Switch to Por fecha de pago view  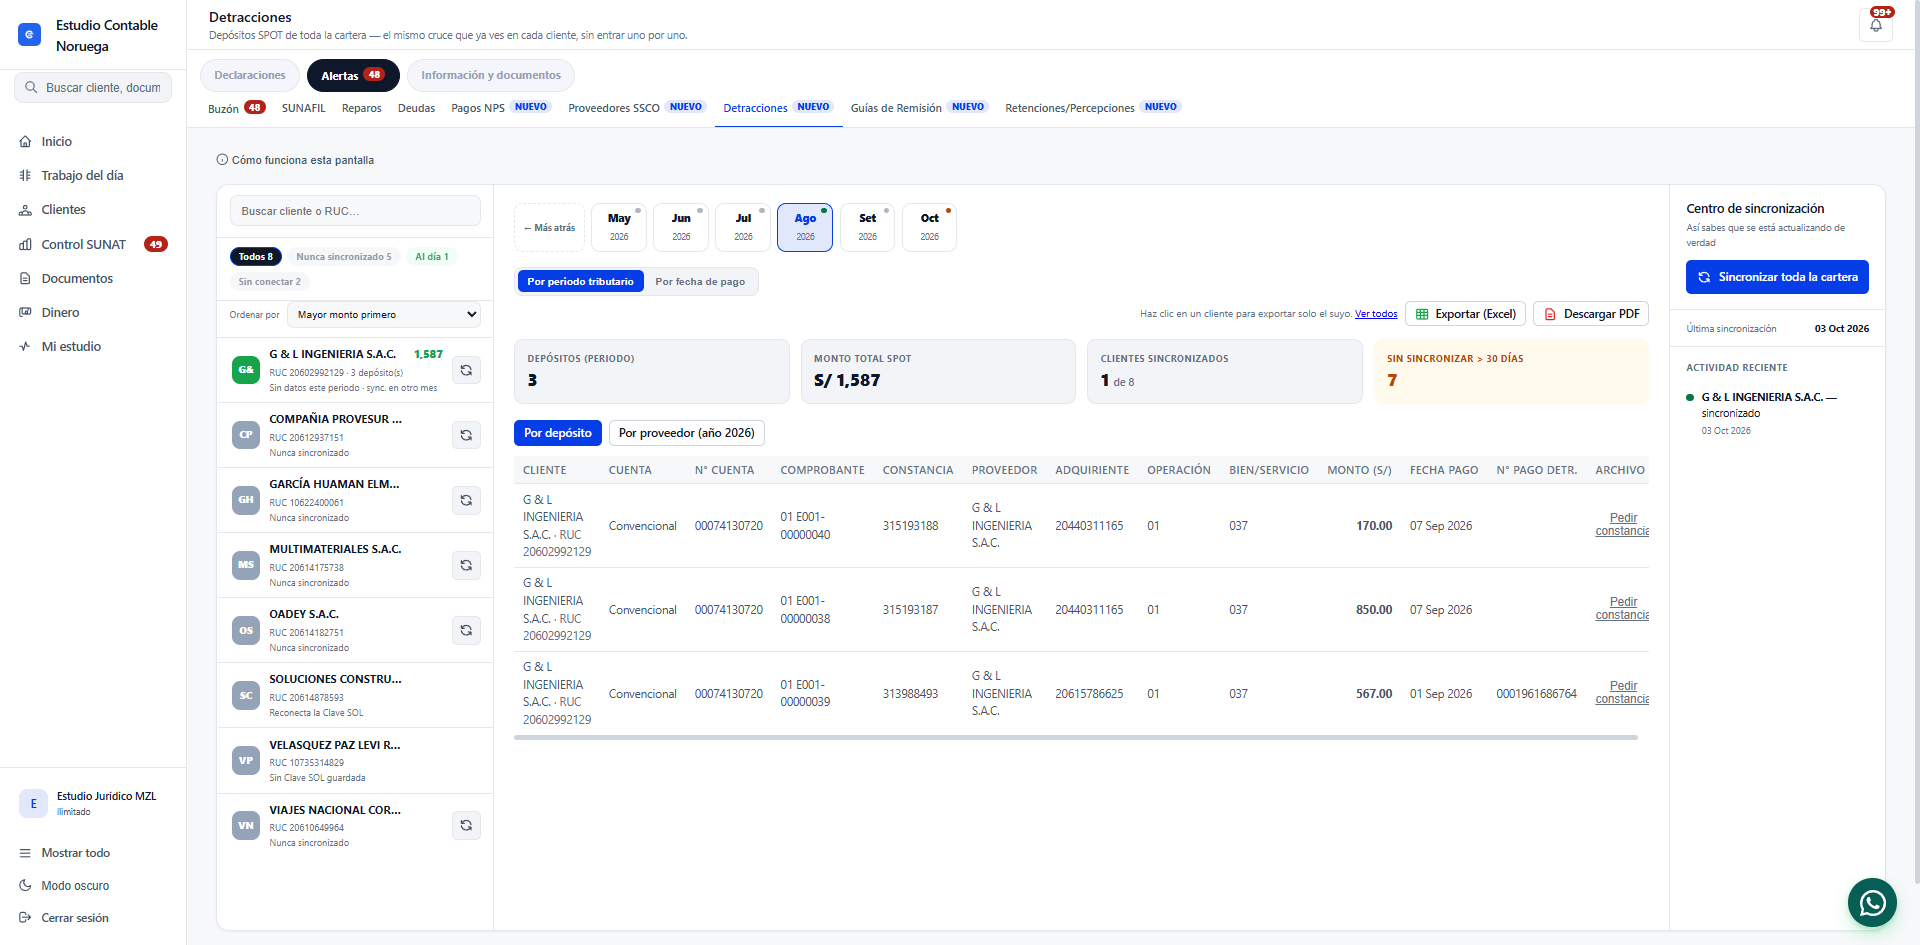700,282
